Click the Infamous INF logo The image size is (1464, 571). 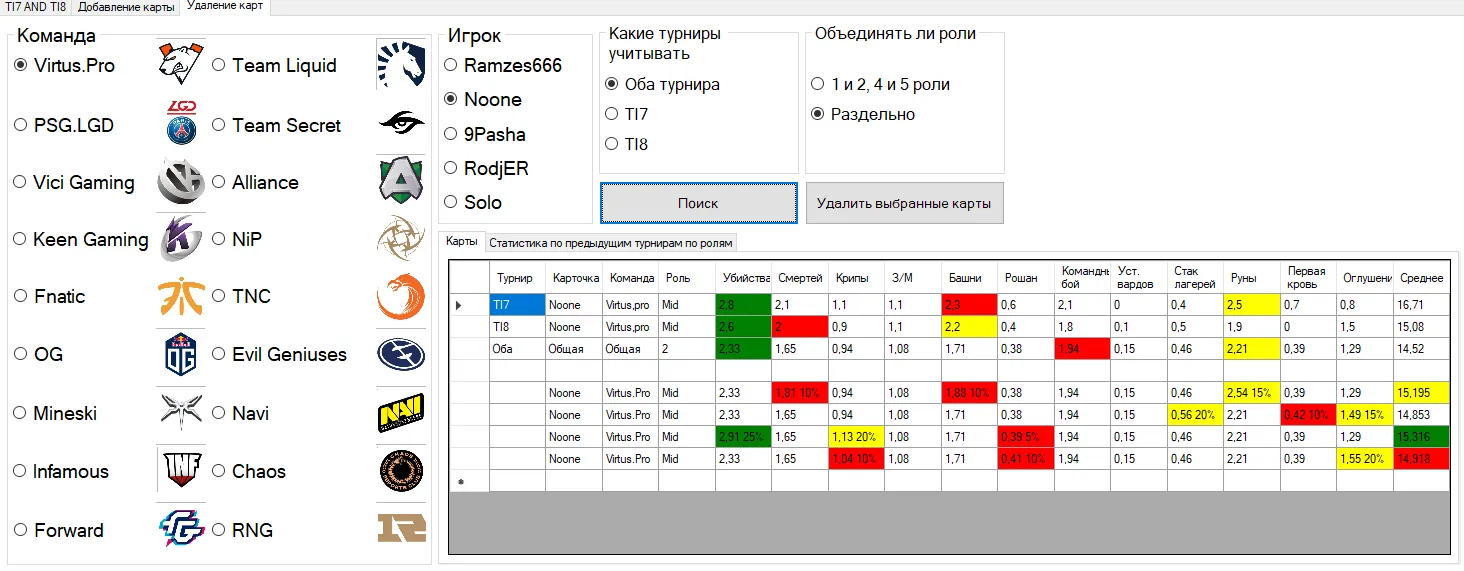pos(181,470)
